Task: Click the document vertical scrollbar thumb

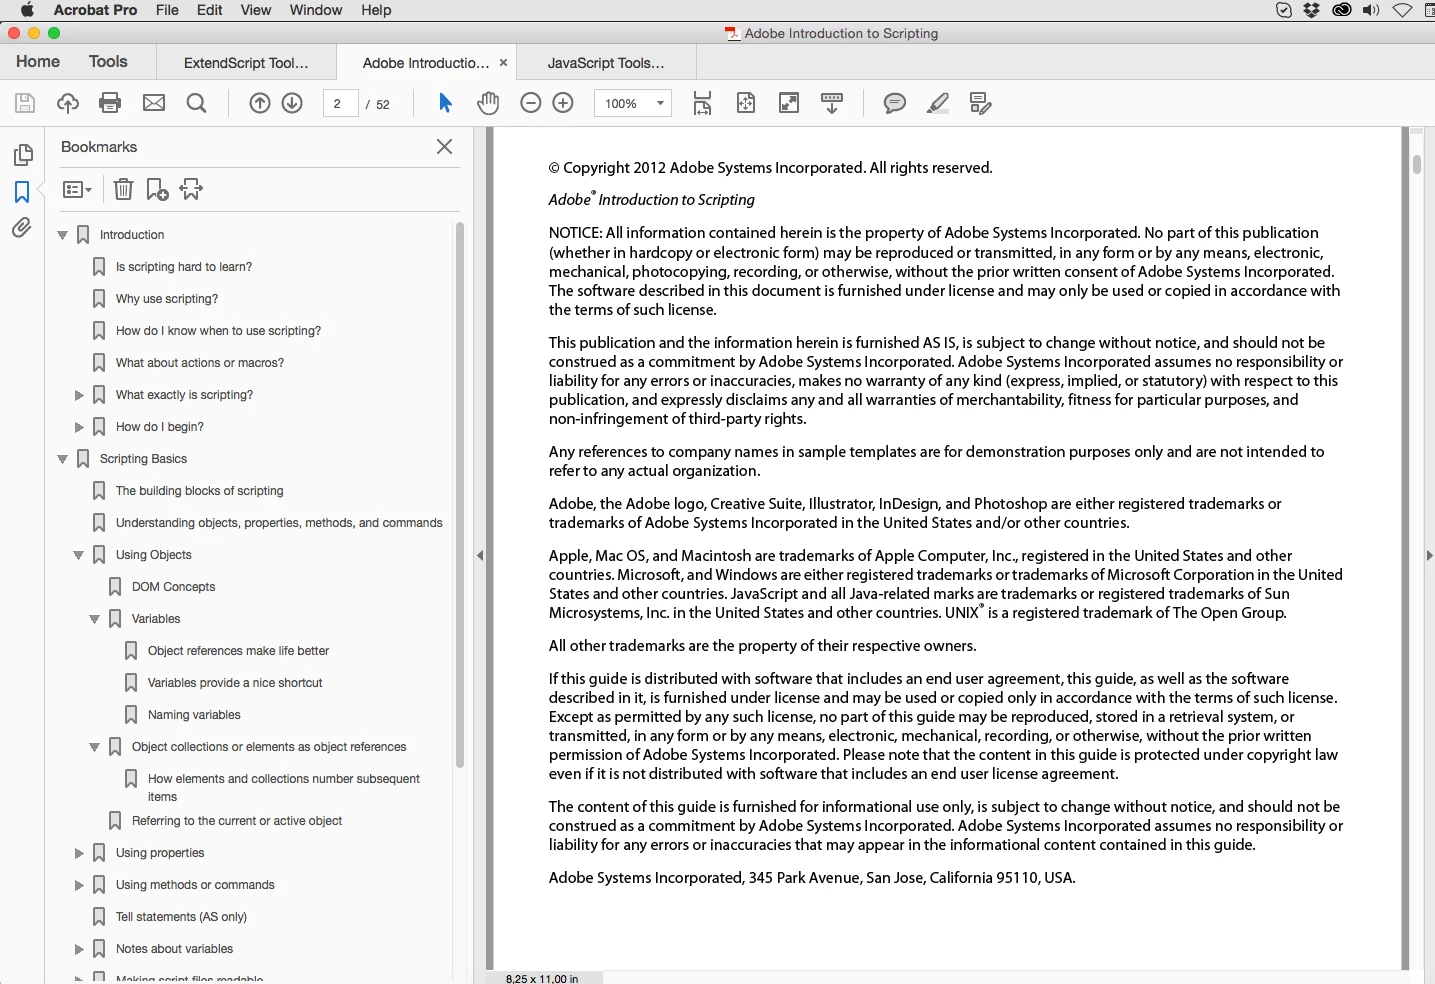Action: (1417, 164)
